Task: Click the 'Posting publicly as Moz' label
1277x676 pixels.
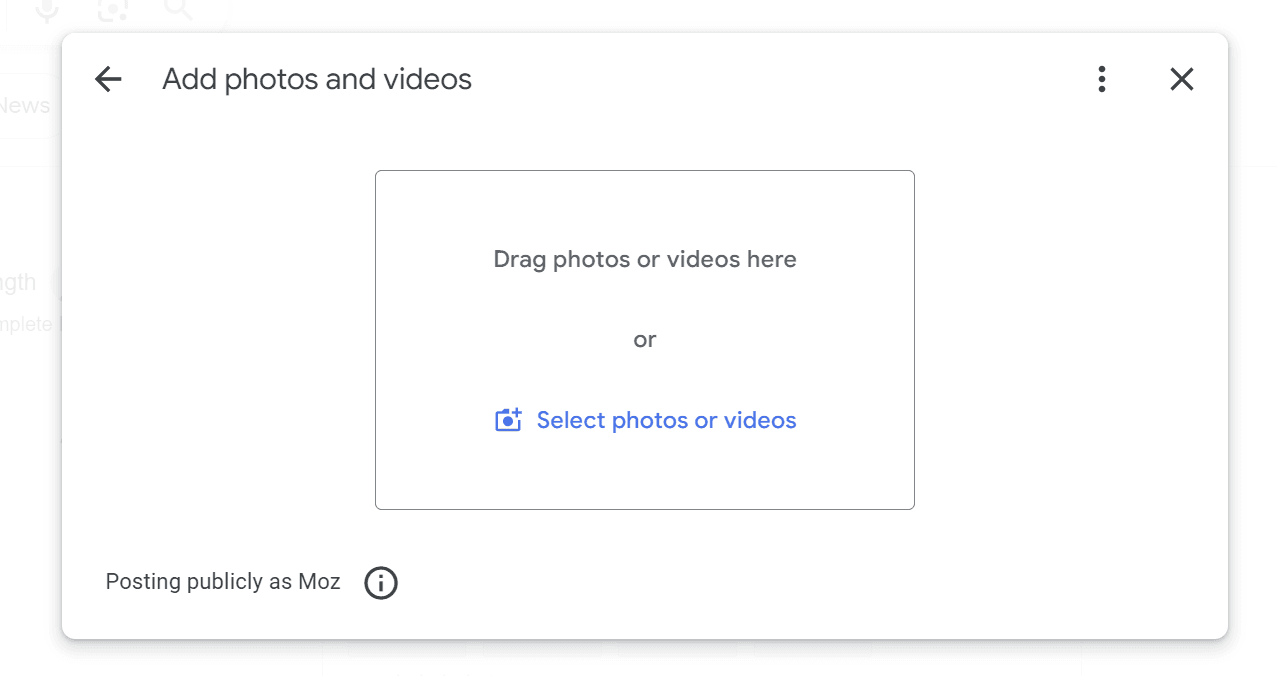Action: (223, 582)
